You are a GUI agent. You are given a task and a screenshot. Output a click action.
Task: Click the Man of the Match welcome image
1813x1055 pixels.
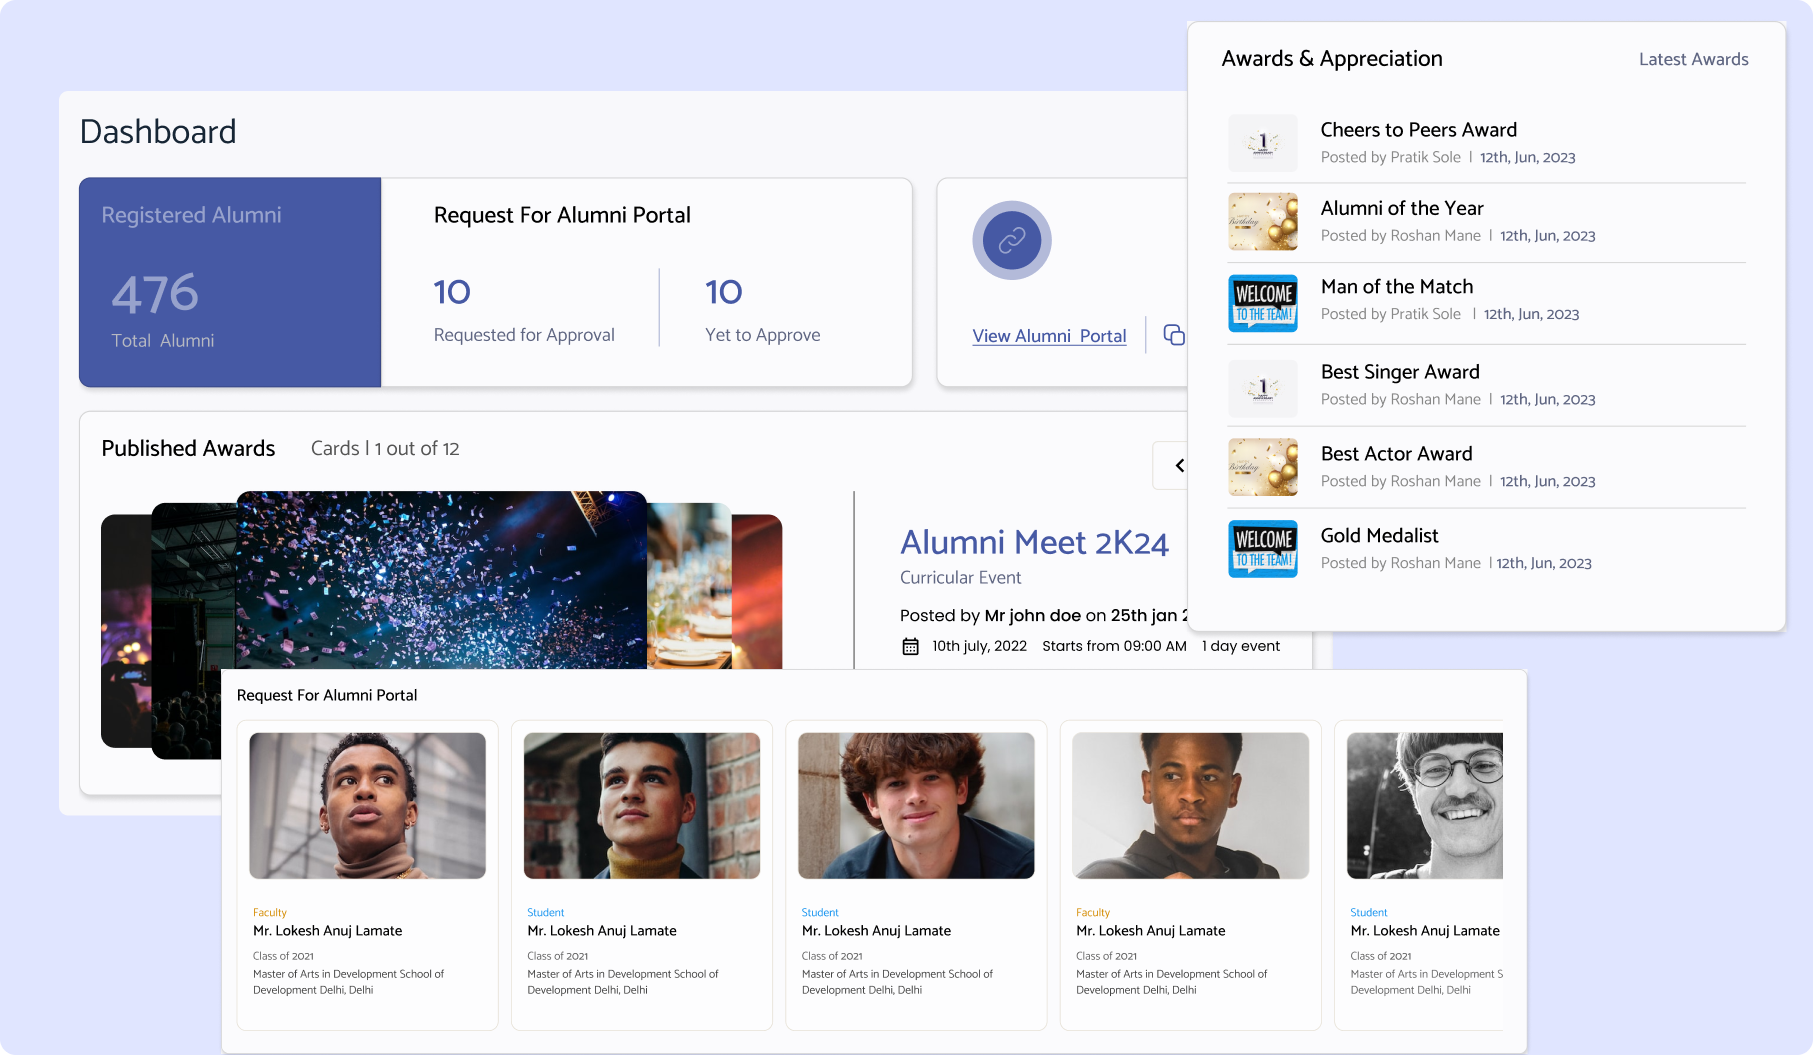click(x=1263, y=303)
